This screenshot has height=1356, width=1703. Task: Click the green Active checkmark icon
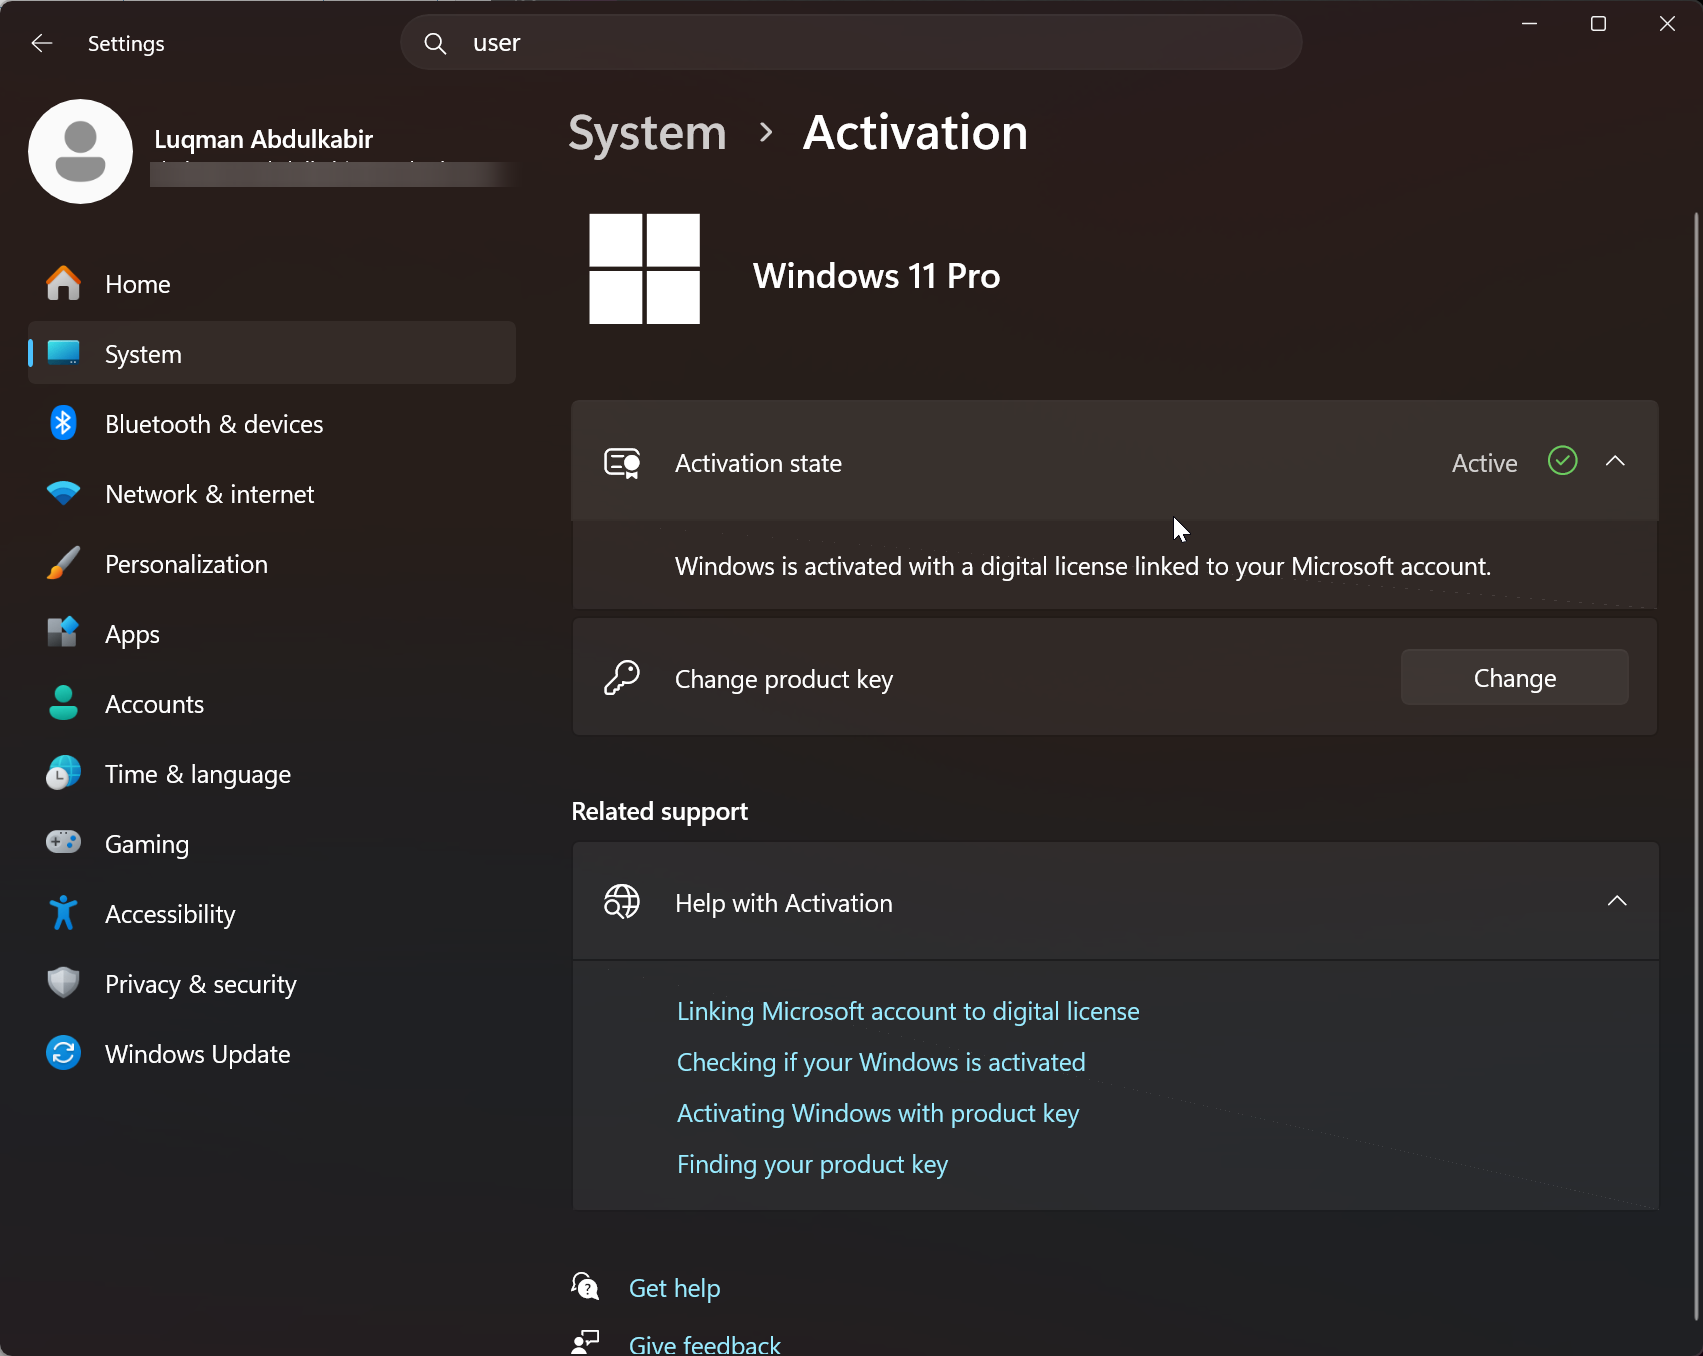click(1562, 461)
